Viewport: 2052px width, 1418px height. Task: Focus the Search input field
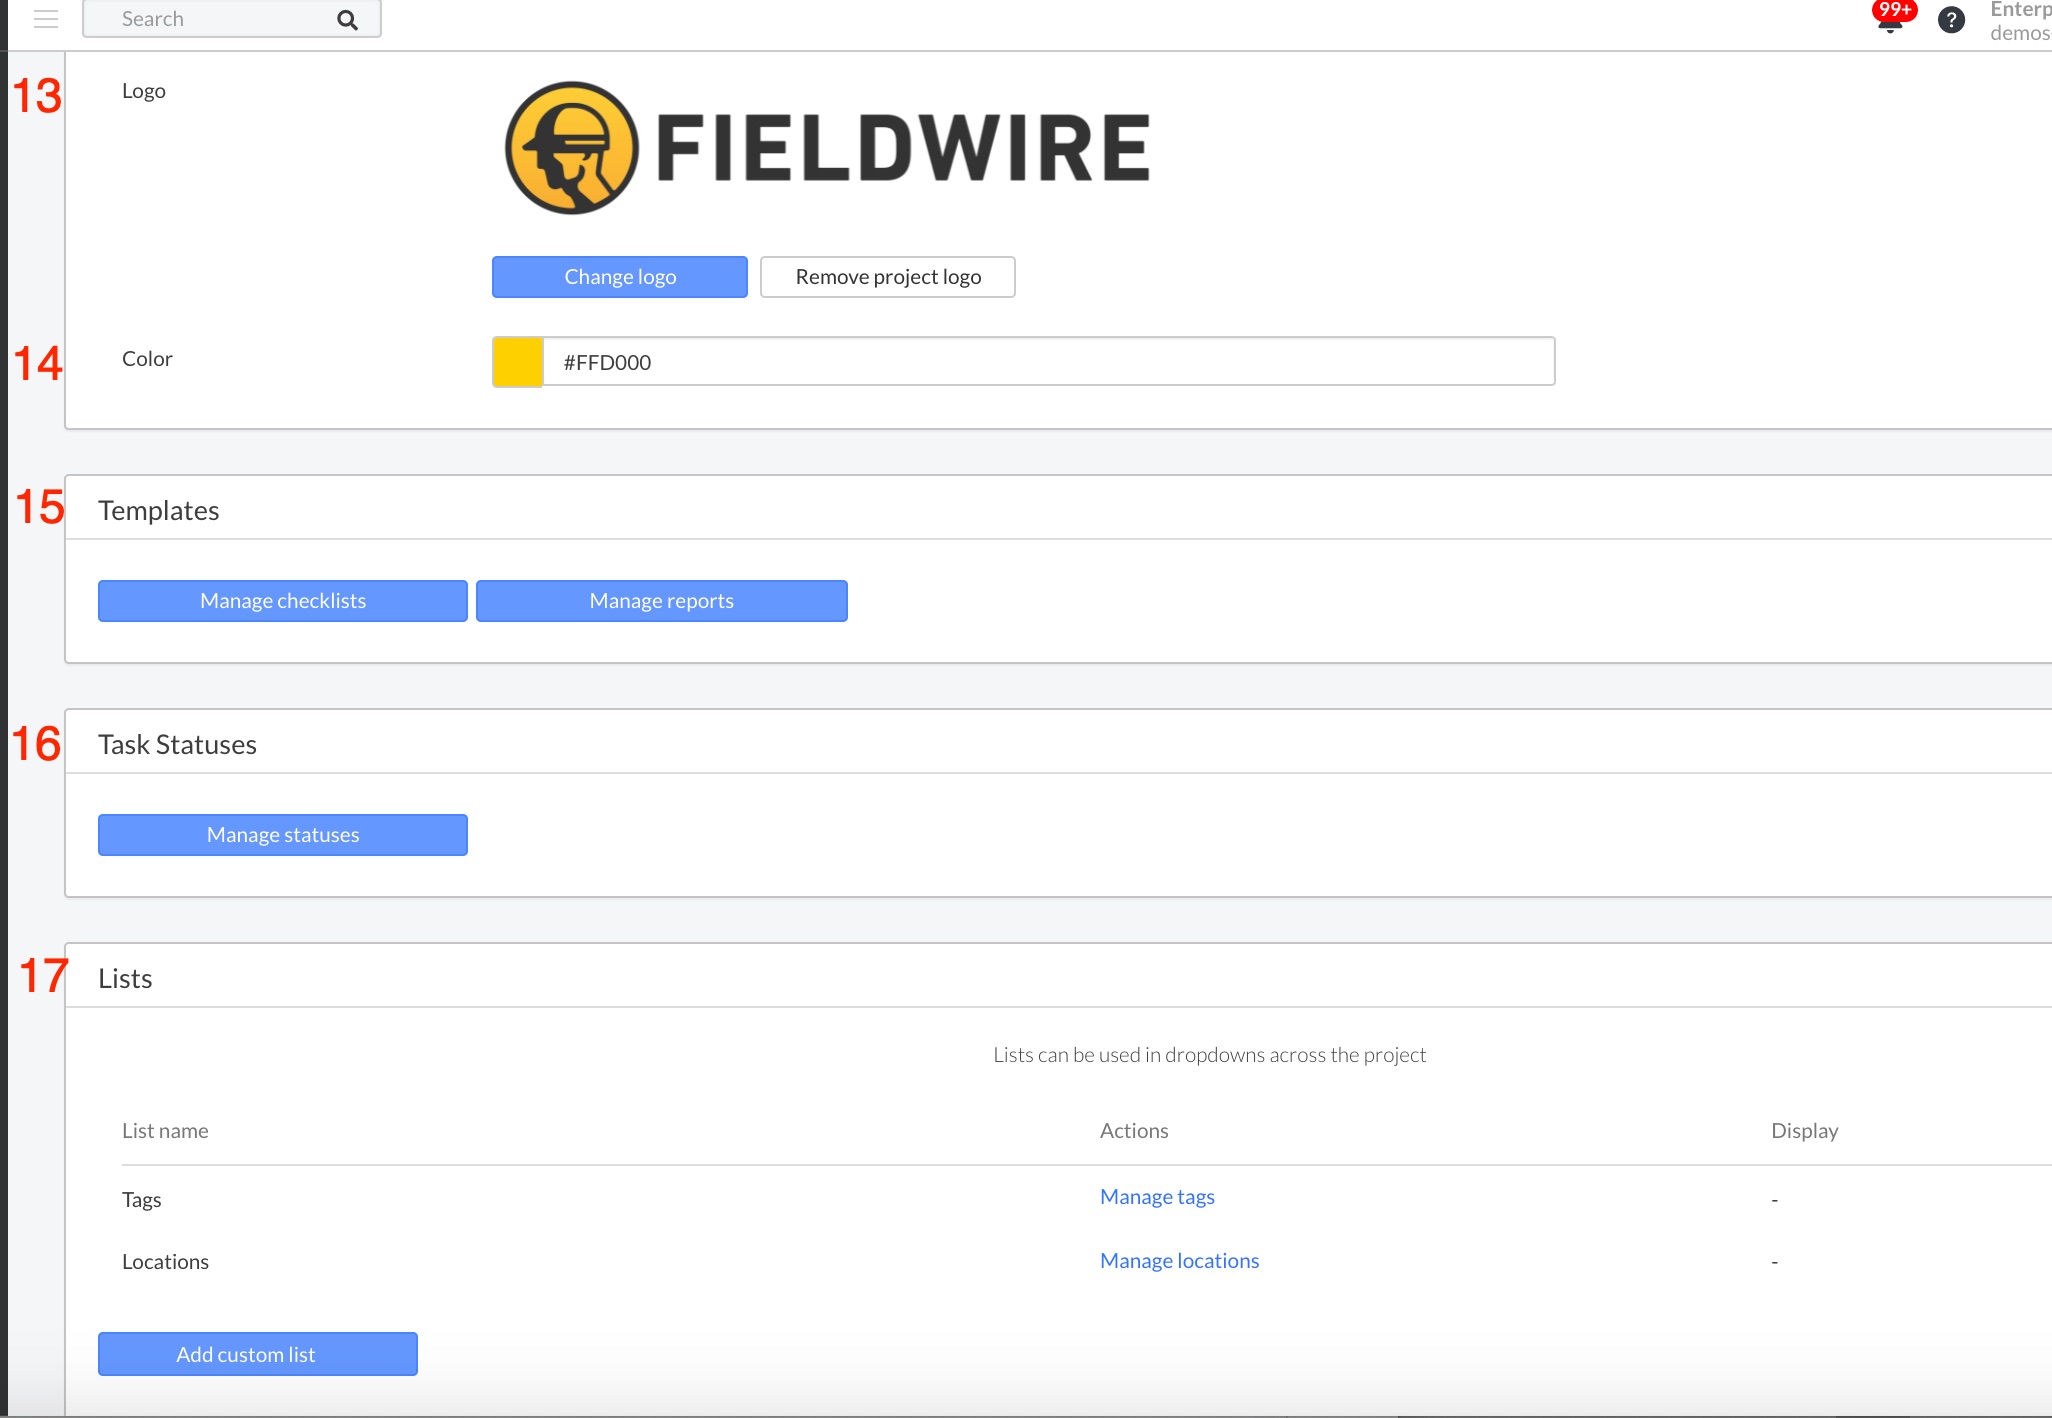(x=231, y=19)
